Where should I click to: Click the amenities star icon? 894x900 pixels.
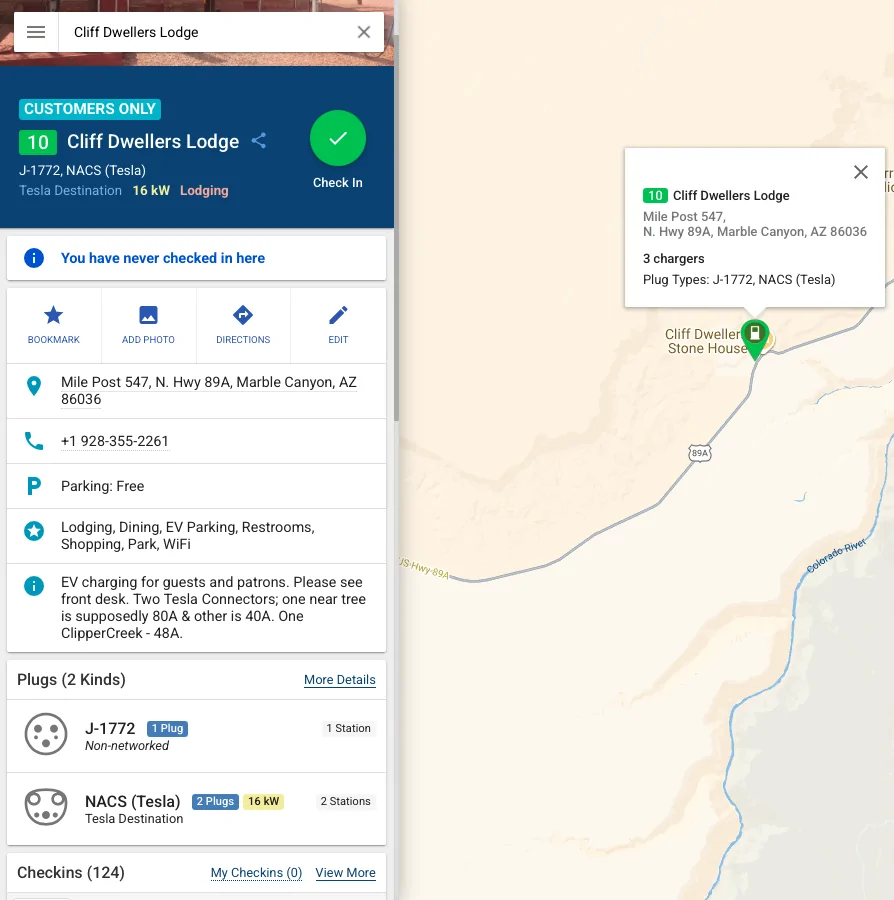34,531
